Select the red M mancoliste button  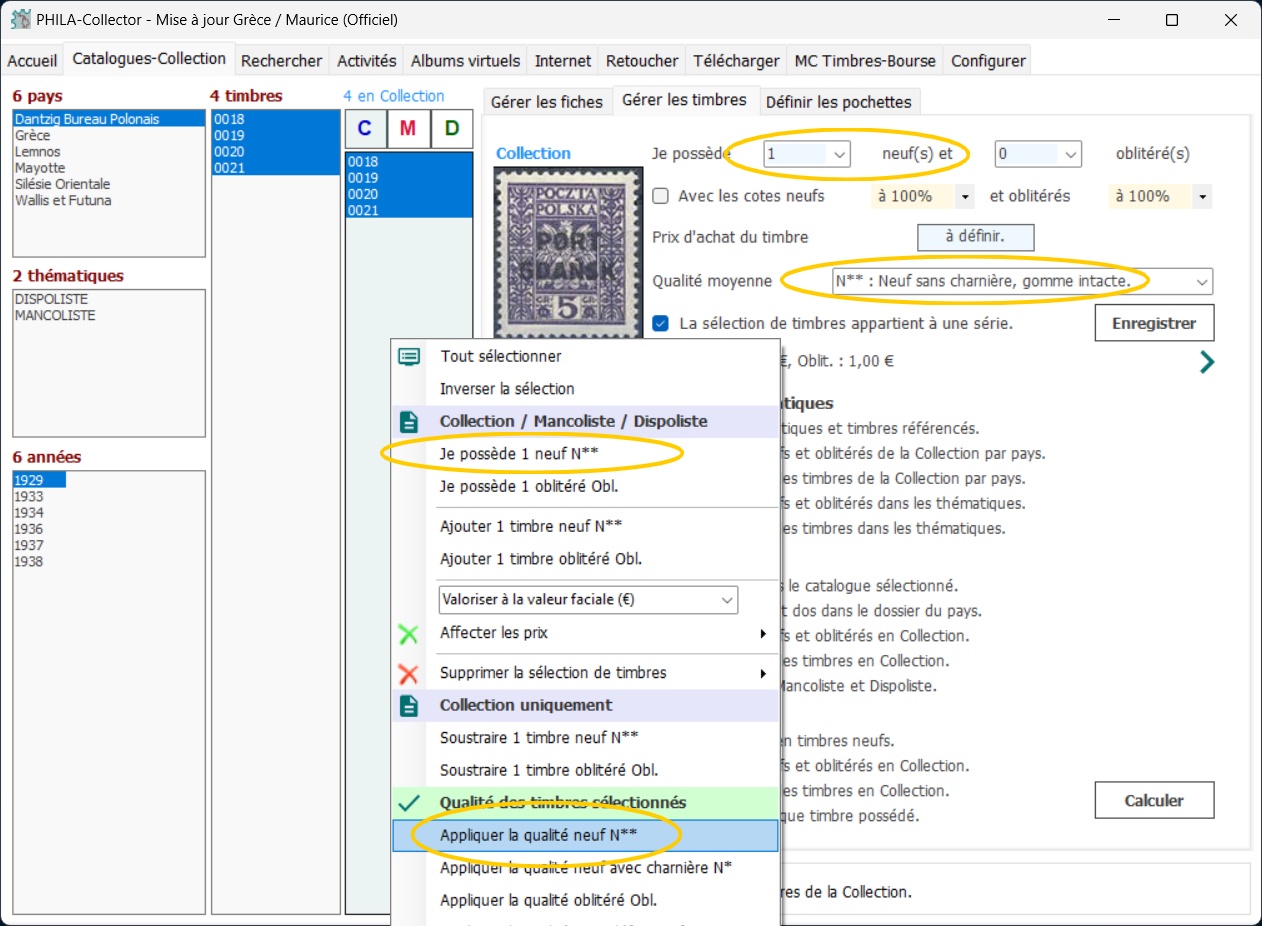pos(408,128)
